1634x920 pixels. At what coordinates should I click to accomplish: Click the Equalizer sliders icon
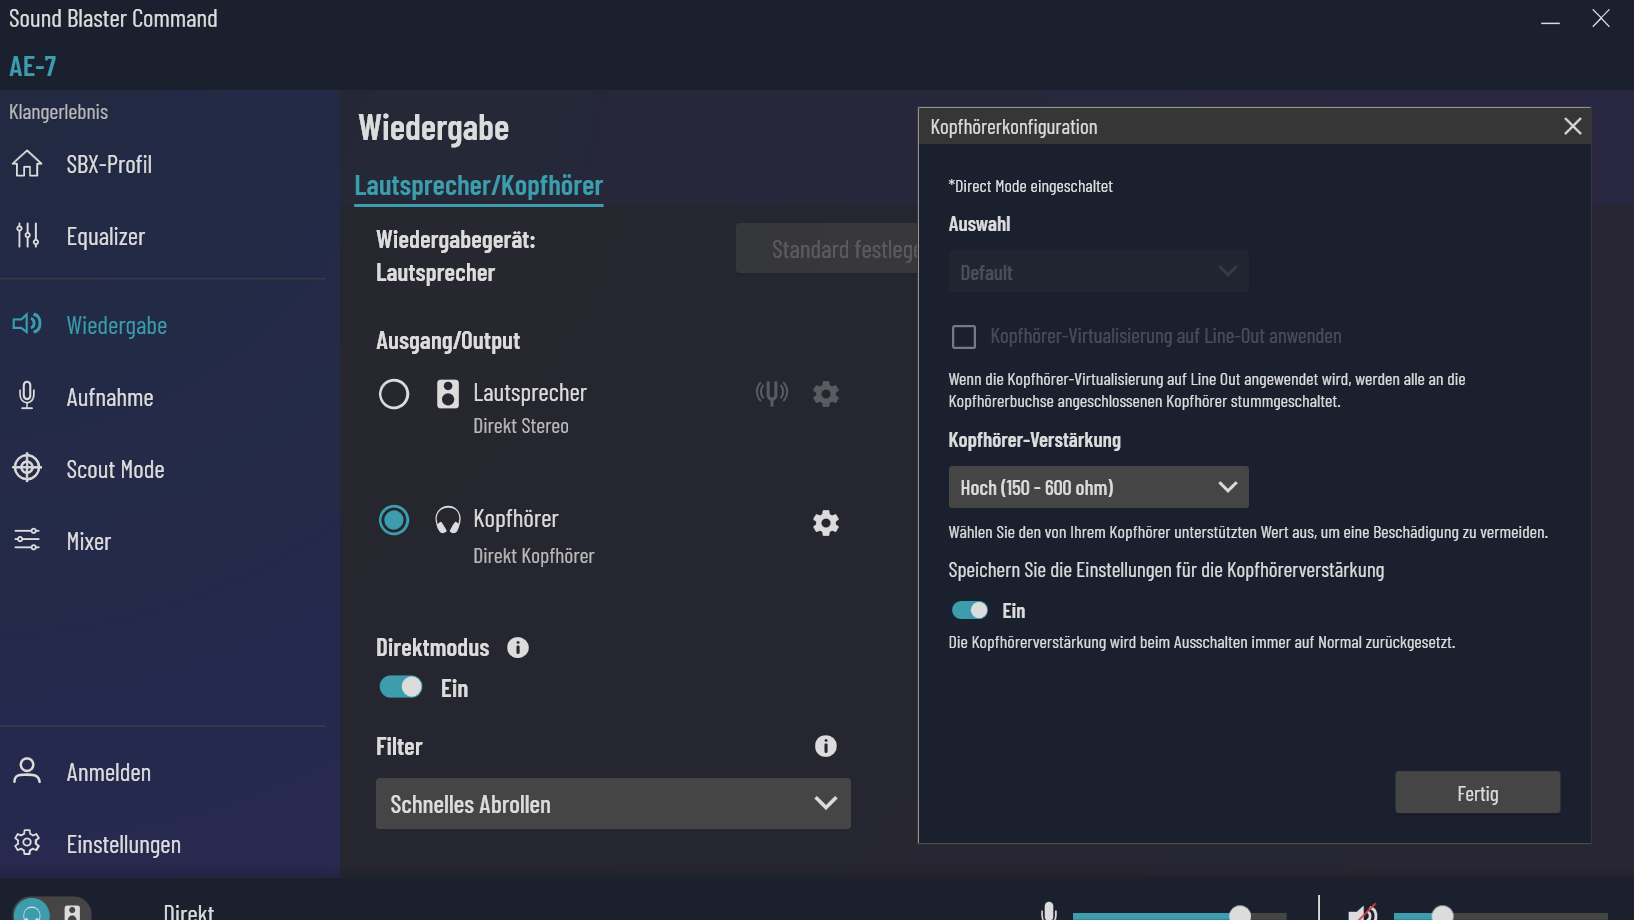27,236
